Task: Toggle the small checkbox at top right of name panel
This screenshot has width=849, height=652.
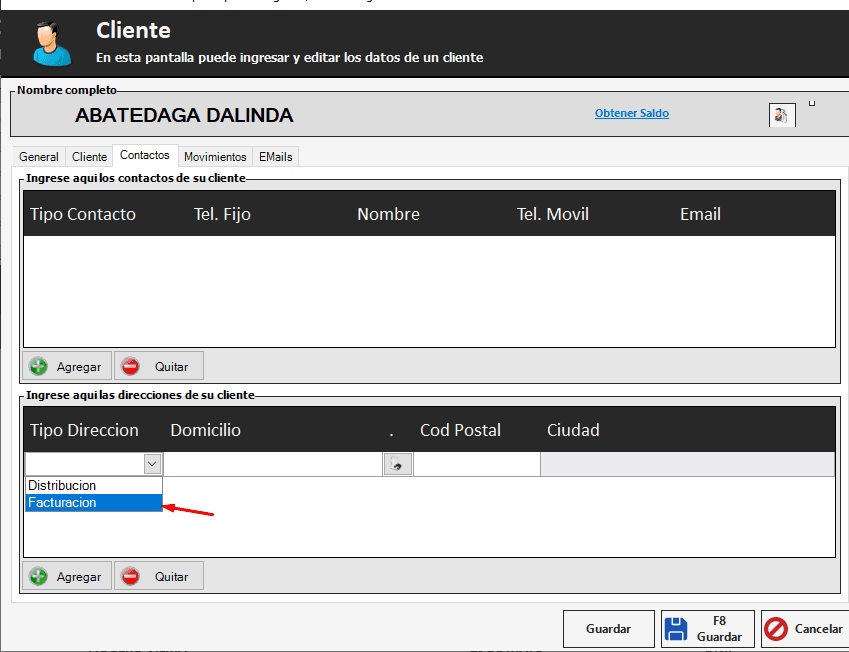Action: [x=812, y=103]
